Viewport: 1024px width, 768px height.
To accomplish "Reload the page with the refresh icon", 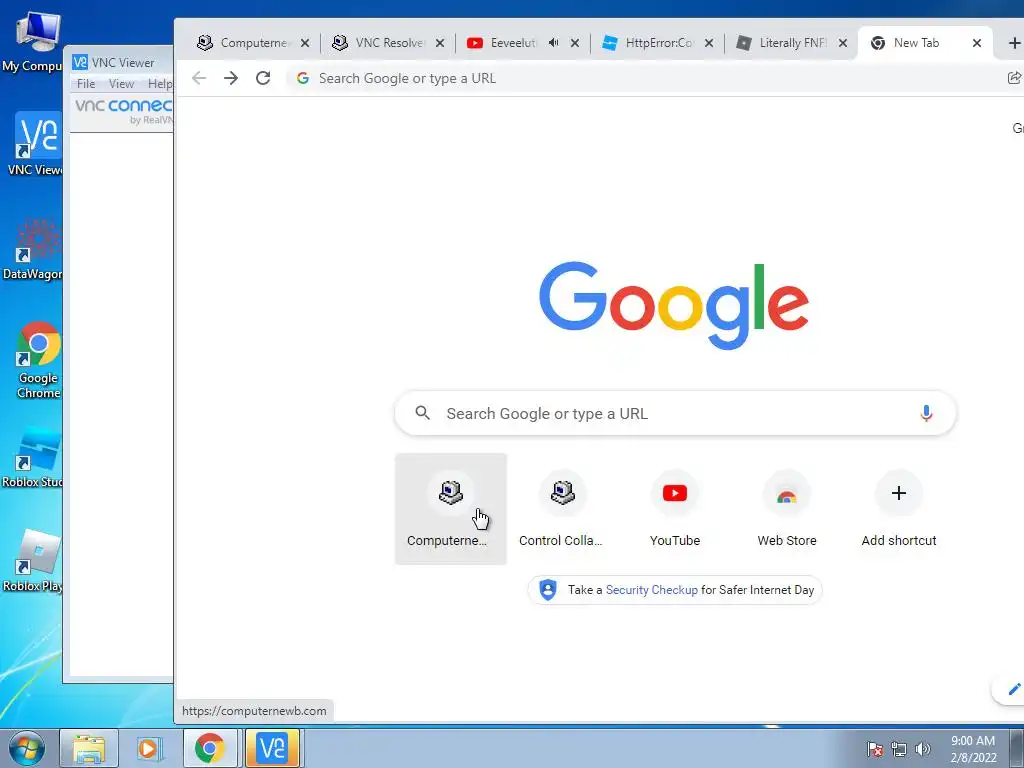I will [x=263, y=78].
